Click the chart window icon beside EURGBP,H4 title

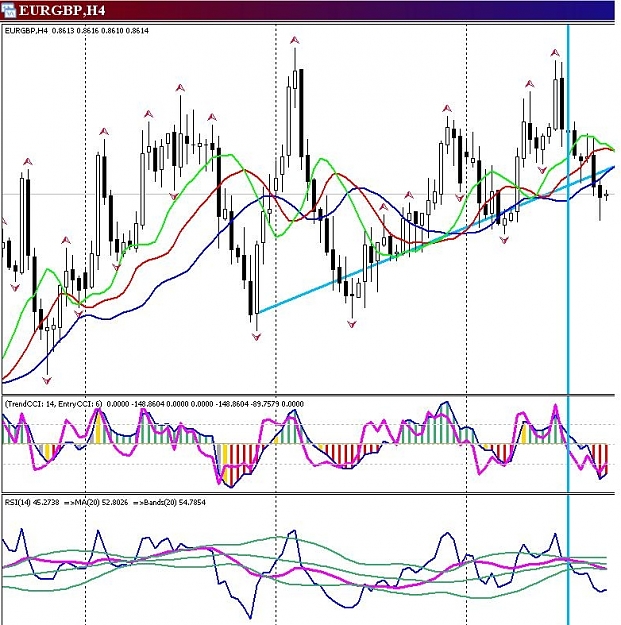(x=8, y=9)
